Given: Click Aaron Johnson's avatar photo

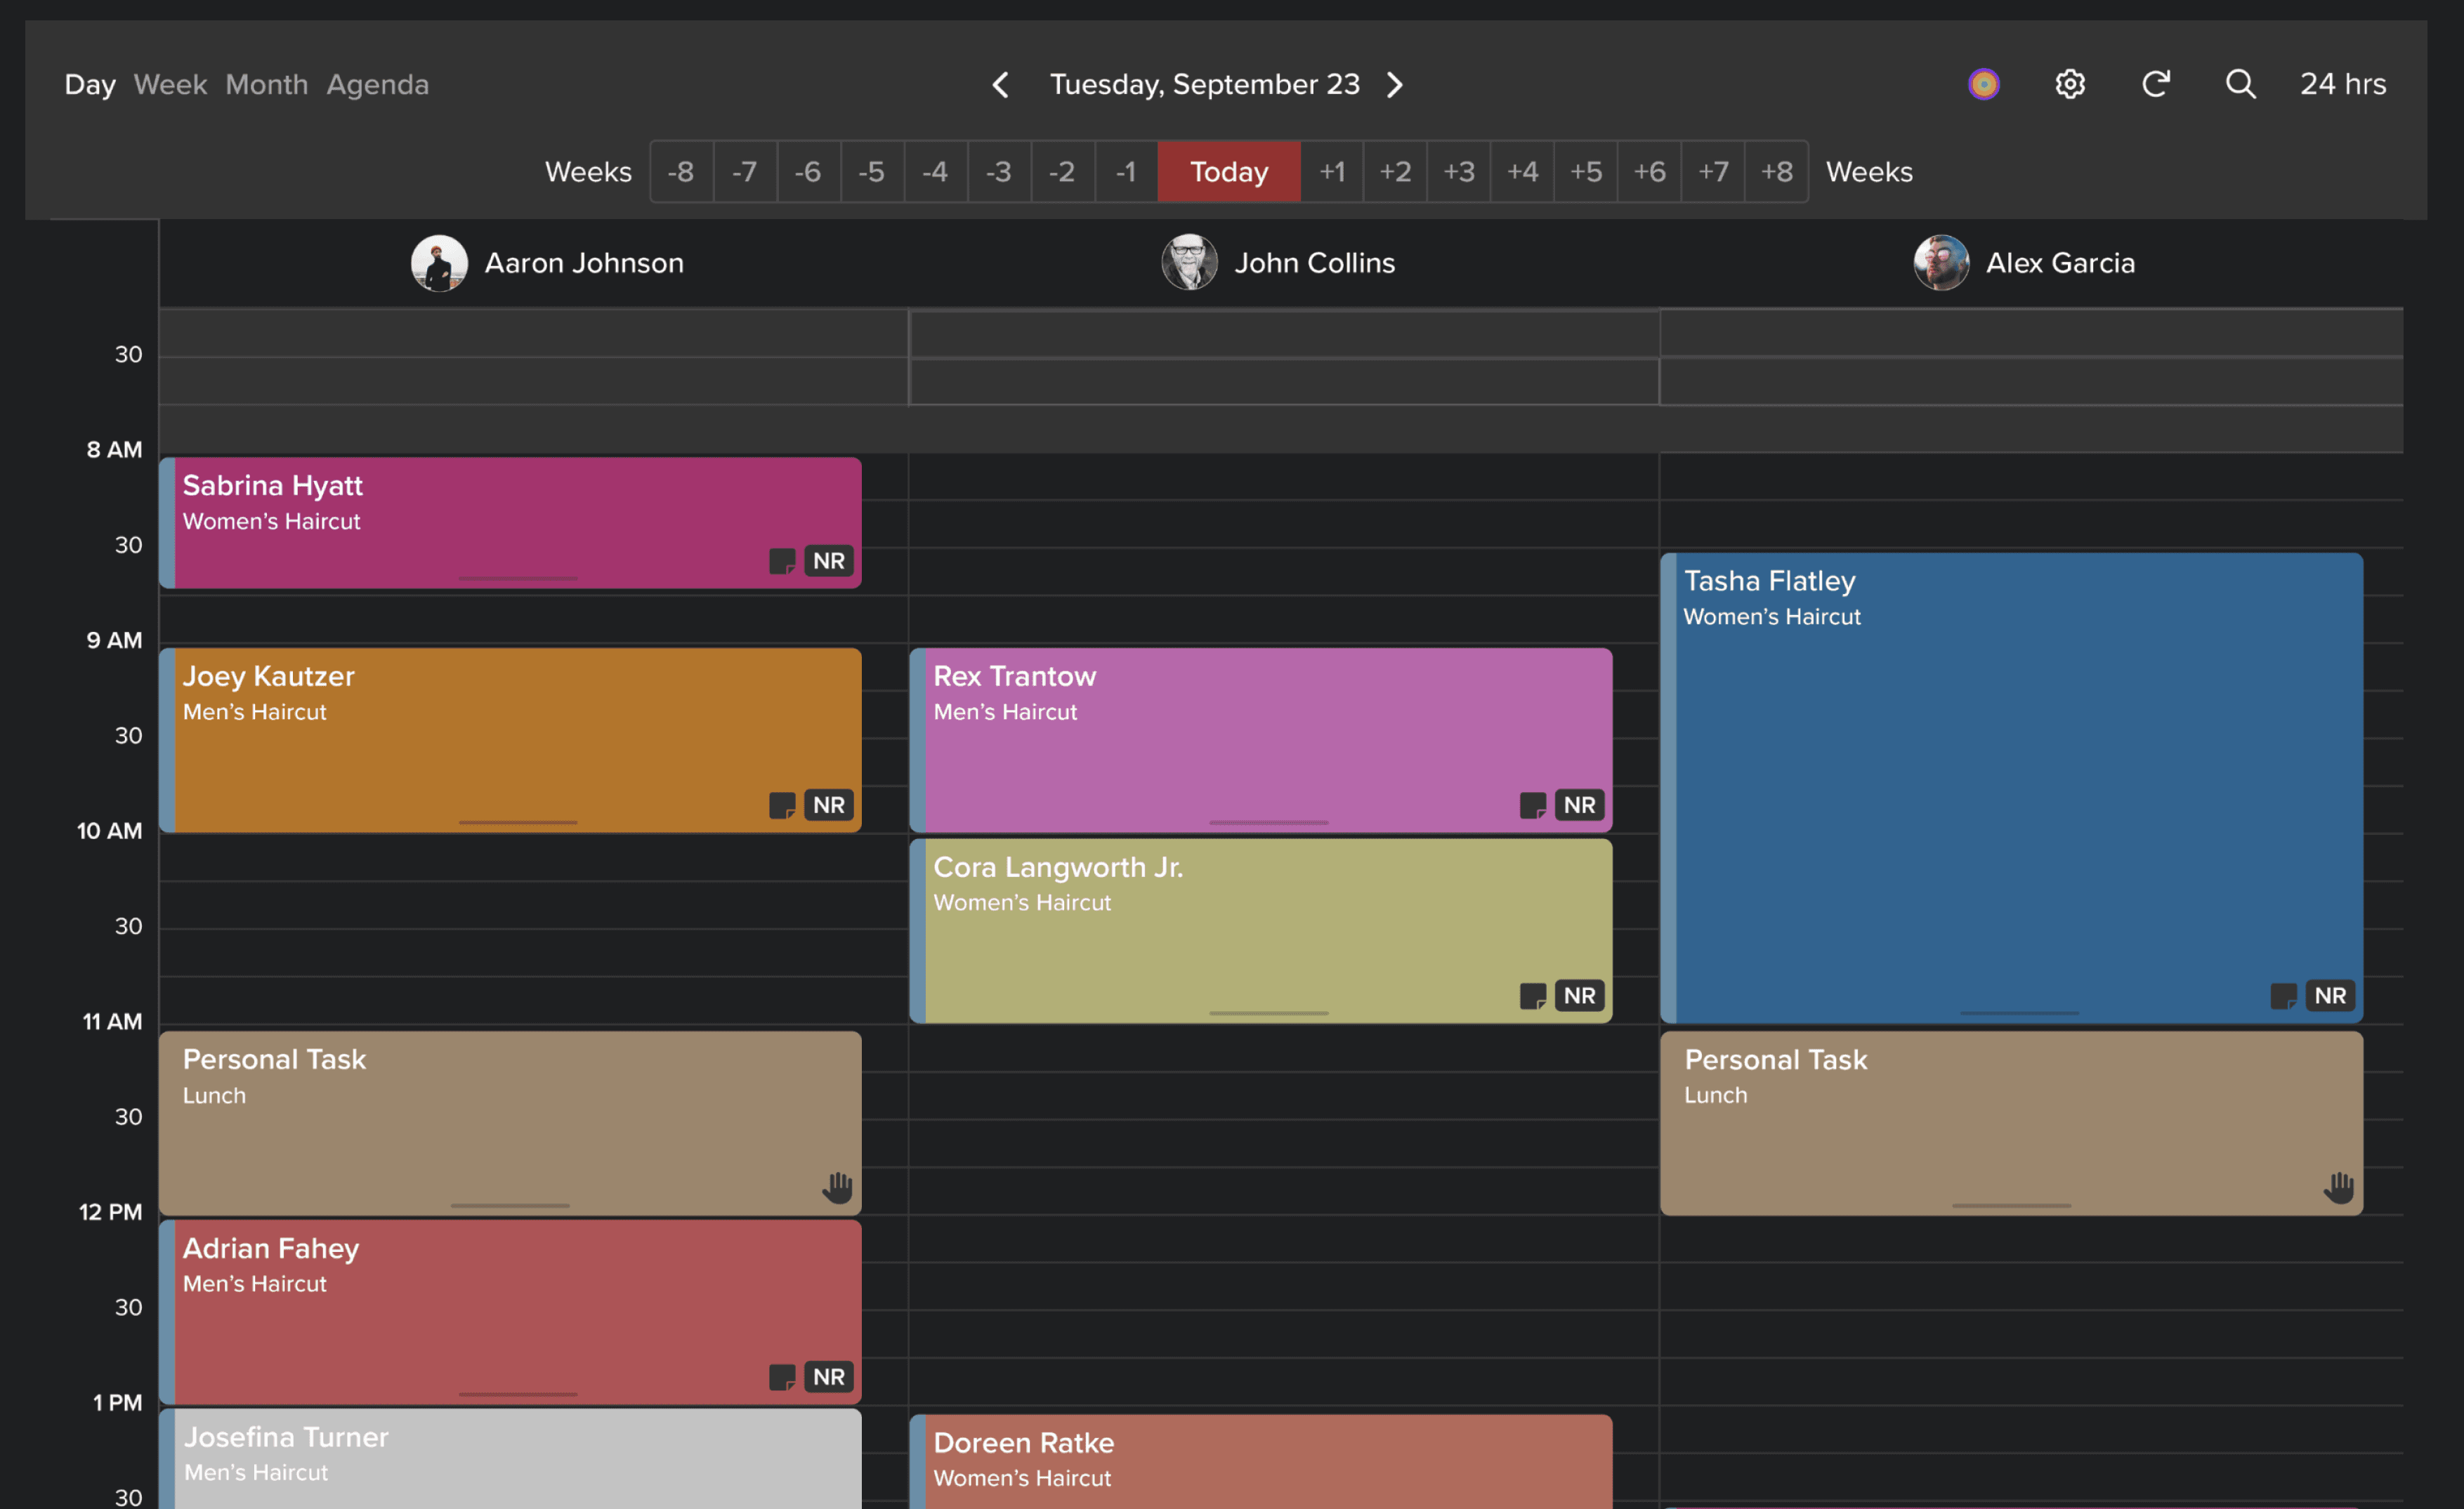Looking at the screenshot, I should [439, 262].
